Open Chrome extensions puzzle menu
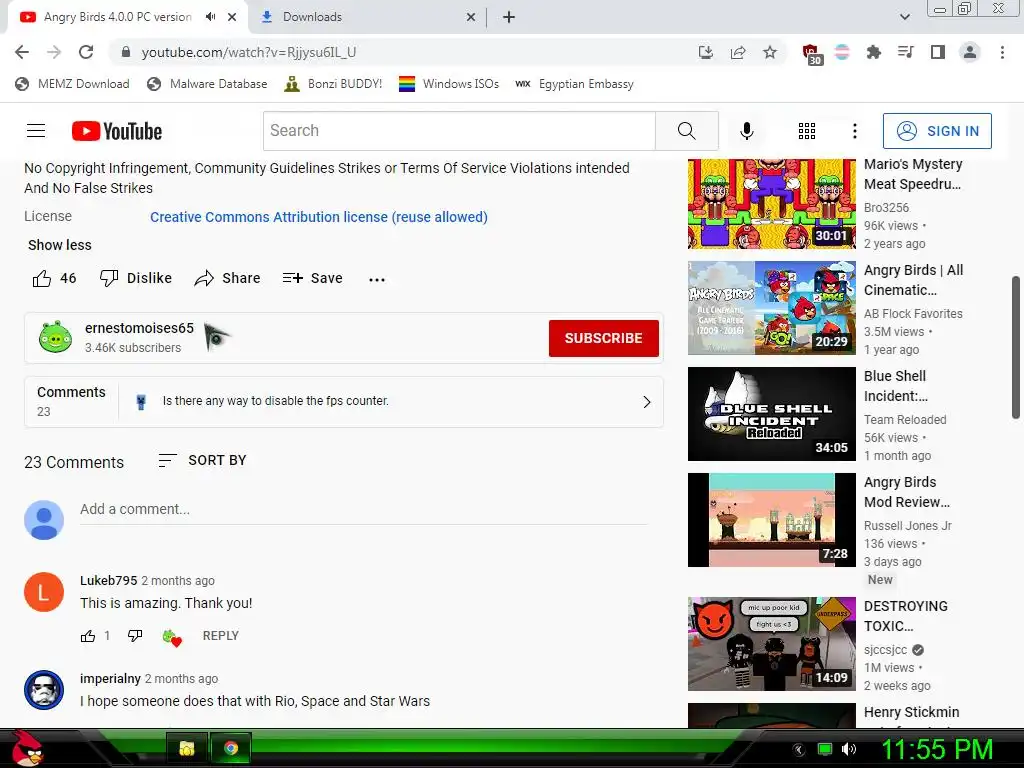The width and height of the screenshot is (1024, 768). 873,52
